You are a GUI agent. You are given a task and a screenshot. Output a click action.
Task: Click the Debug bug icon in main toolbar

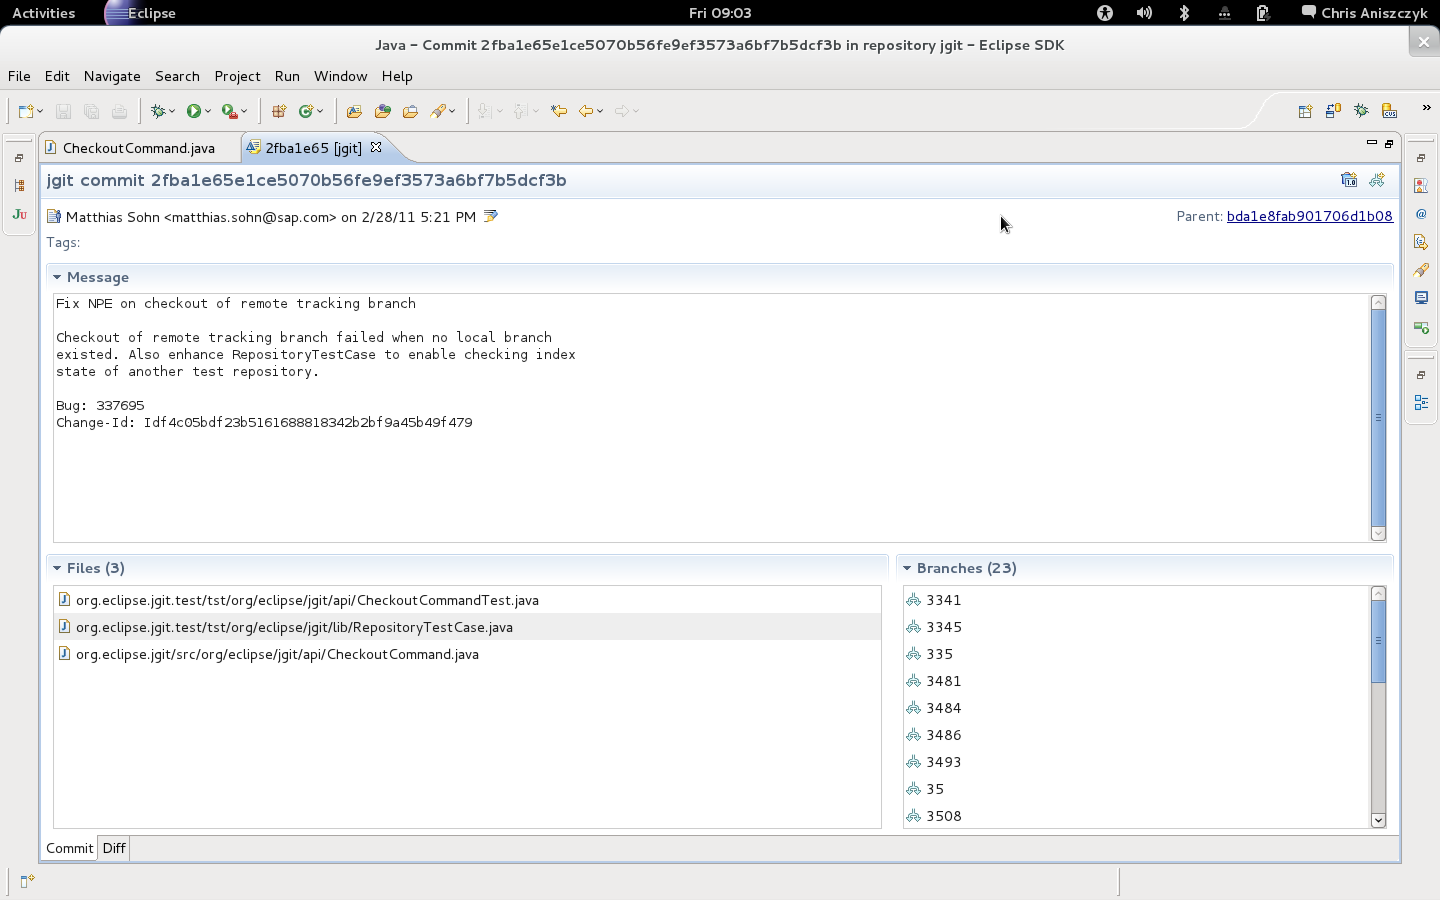click(158, 111)
